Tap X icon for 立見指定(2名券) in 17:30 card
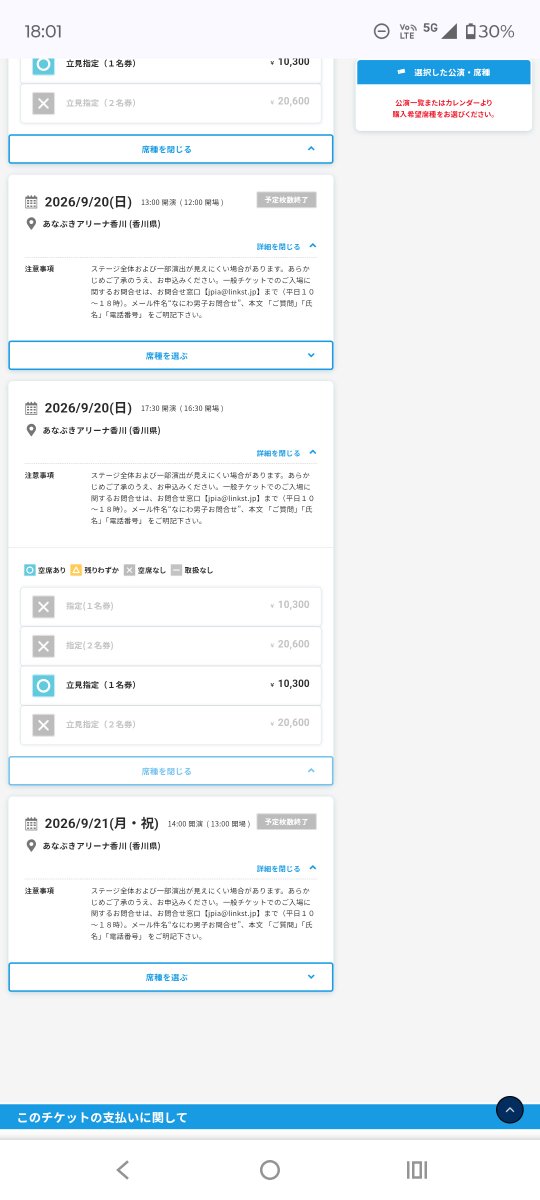Image resolution: width=540 pixels, height=1200 pixels. point(43,725)
